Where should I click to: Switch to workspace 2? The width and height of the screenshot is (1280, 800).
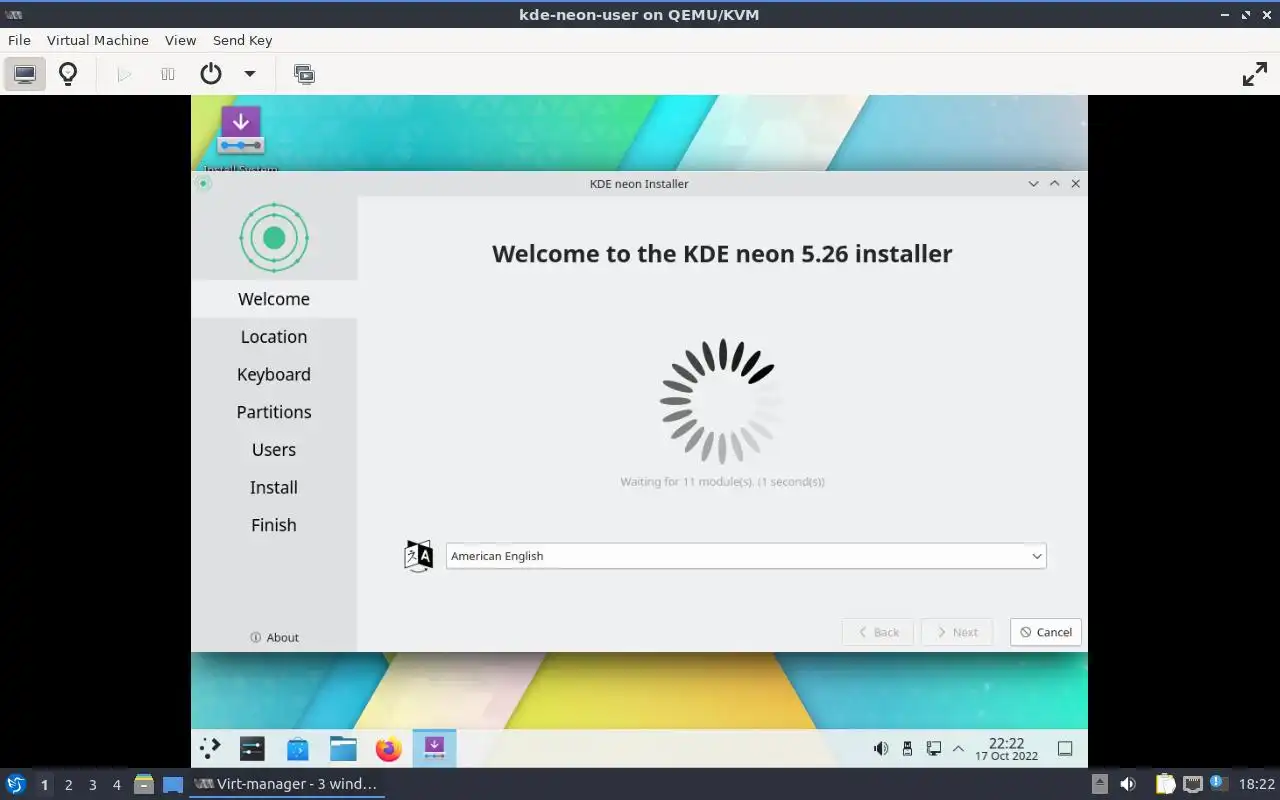click(x=68, y=785)
